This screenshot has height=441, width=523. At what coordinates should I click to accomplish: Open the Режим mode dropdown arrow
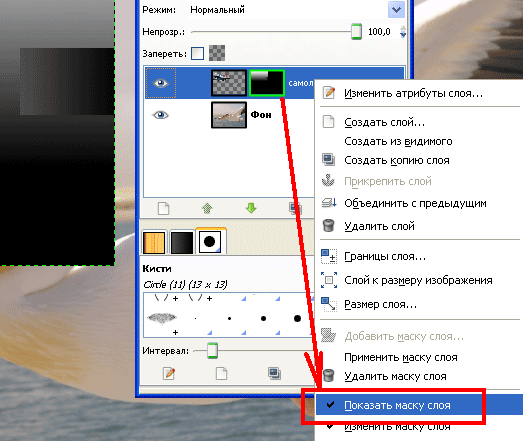point(396,10)
